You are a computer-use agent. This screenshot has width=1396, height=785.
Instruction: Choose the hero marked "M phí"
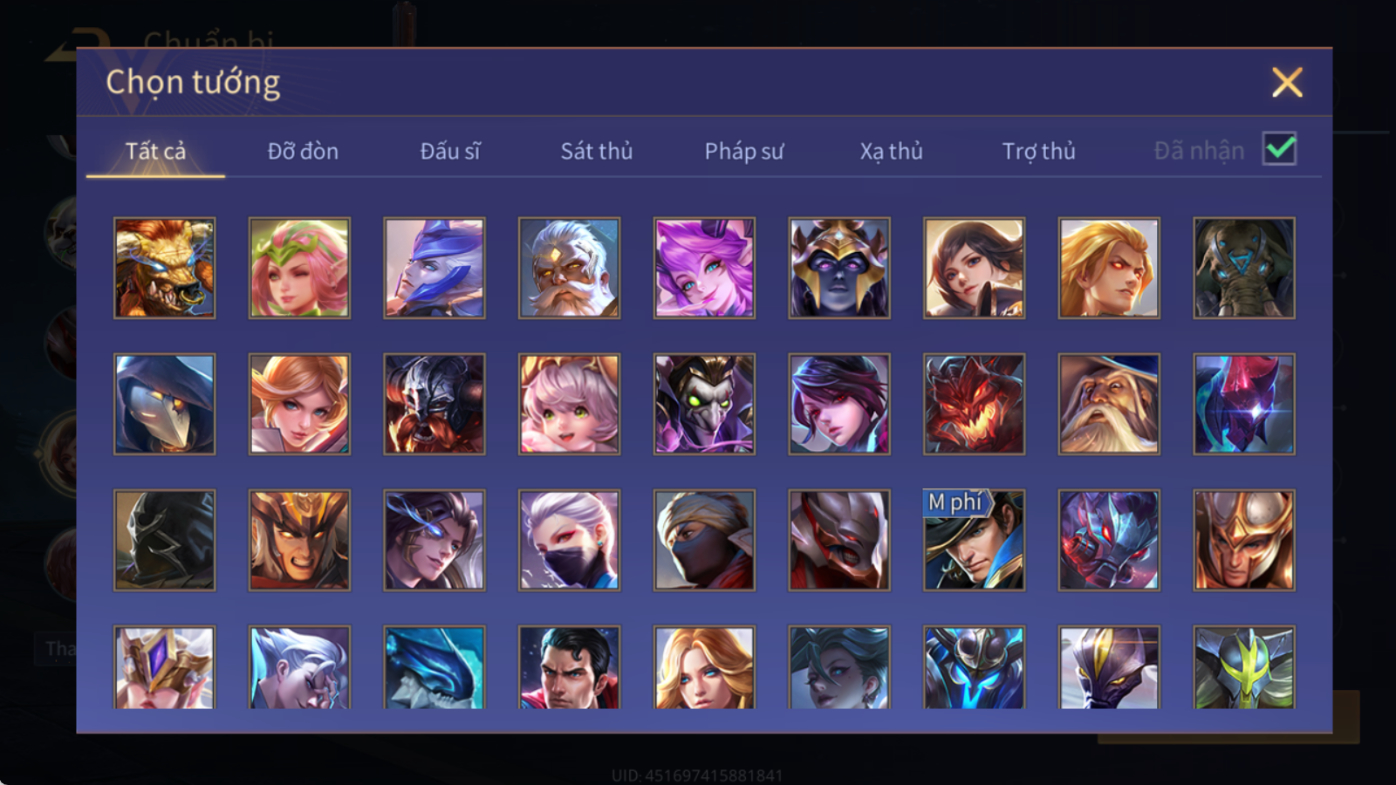(974, 540)
